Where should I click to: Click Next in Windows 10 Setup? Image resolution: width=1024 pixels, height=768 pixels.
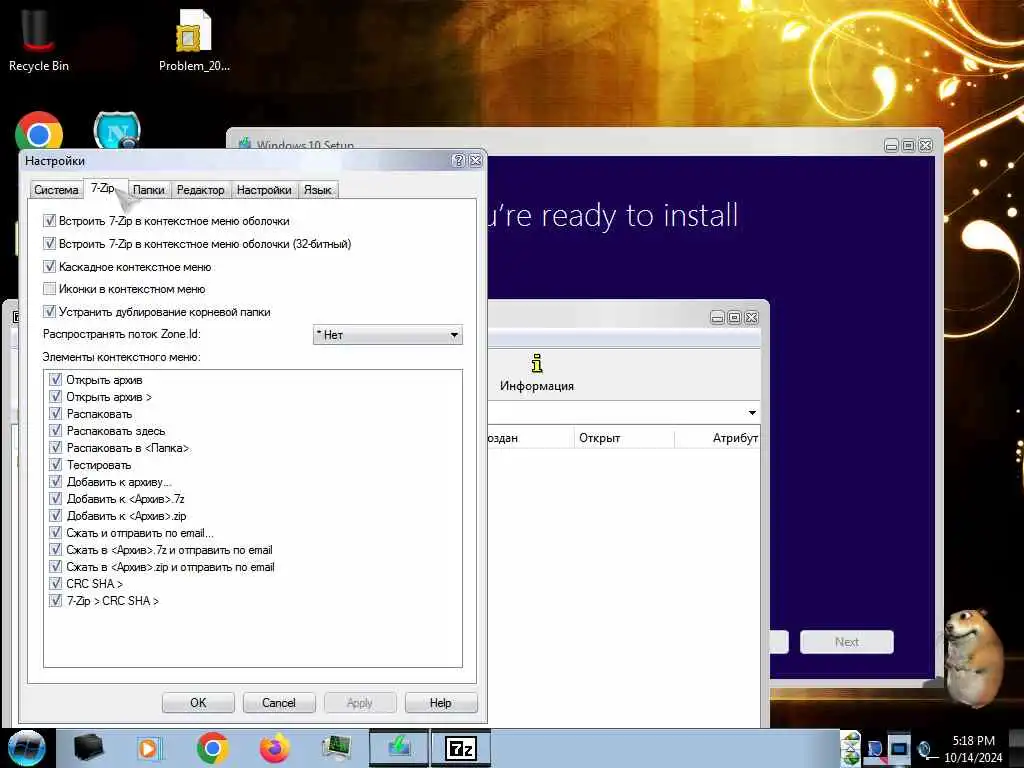846,642
